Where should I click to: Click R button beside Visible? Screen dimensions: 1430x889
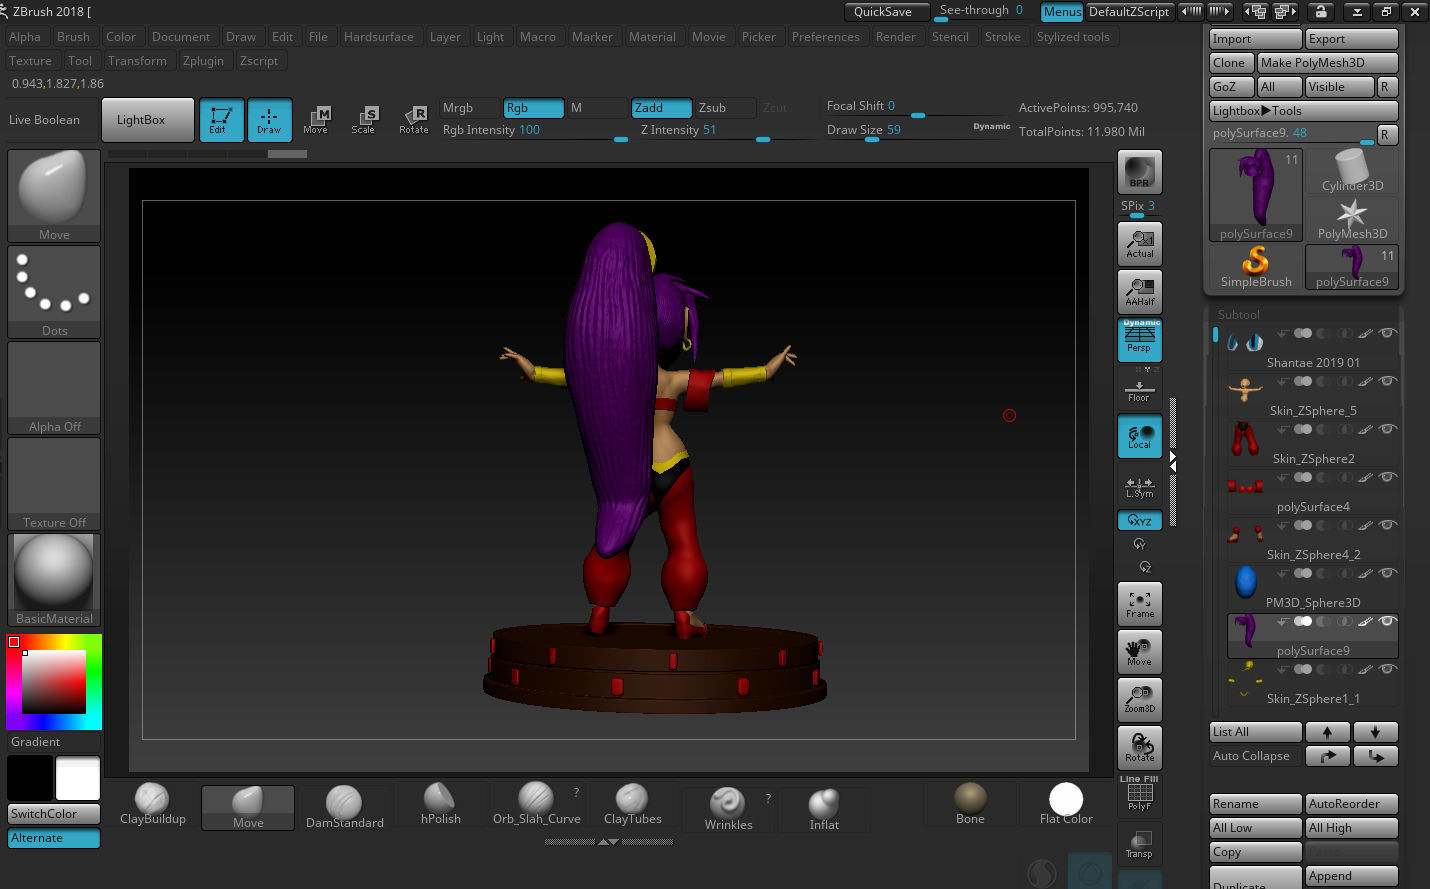click(x=1387, y=87)
